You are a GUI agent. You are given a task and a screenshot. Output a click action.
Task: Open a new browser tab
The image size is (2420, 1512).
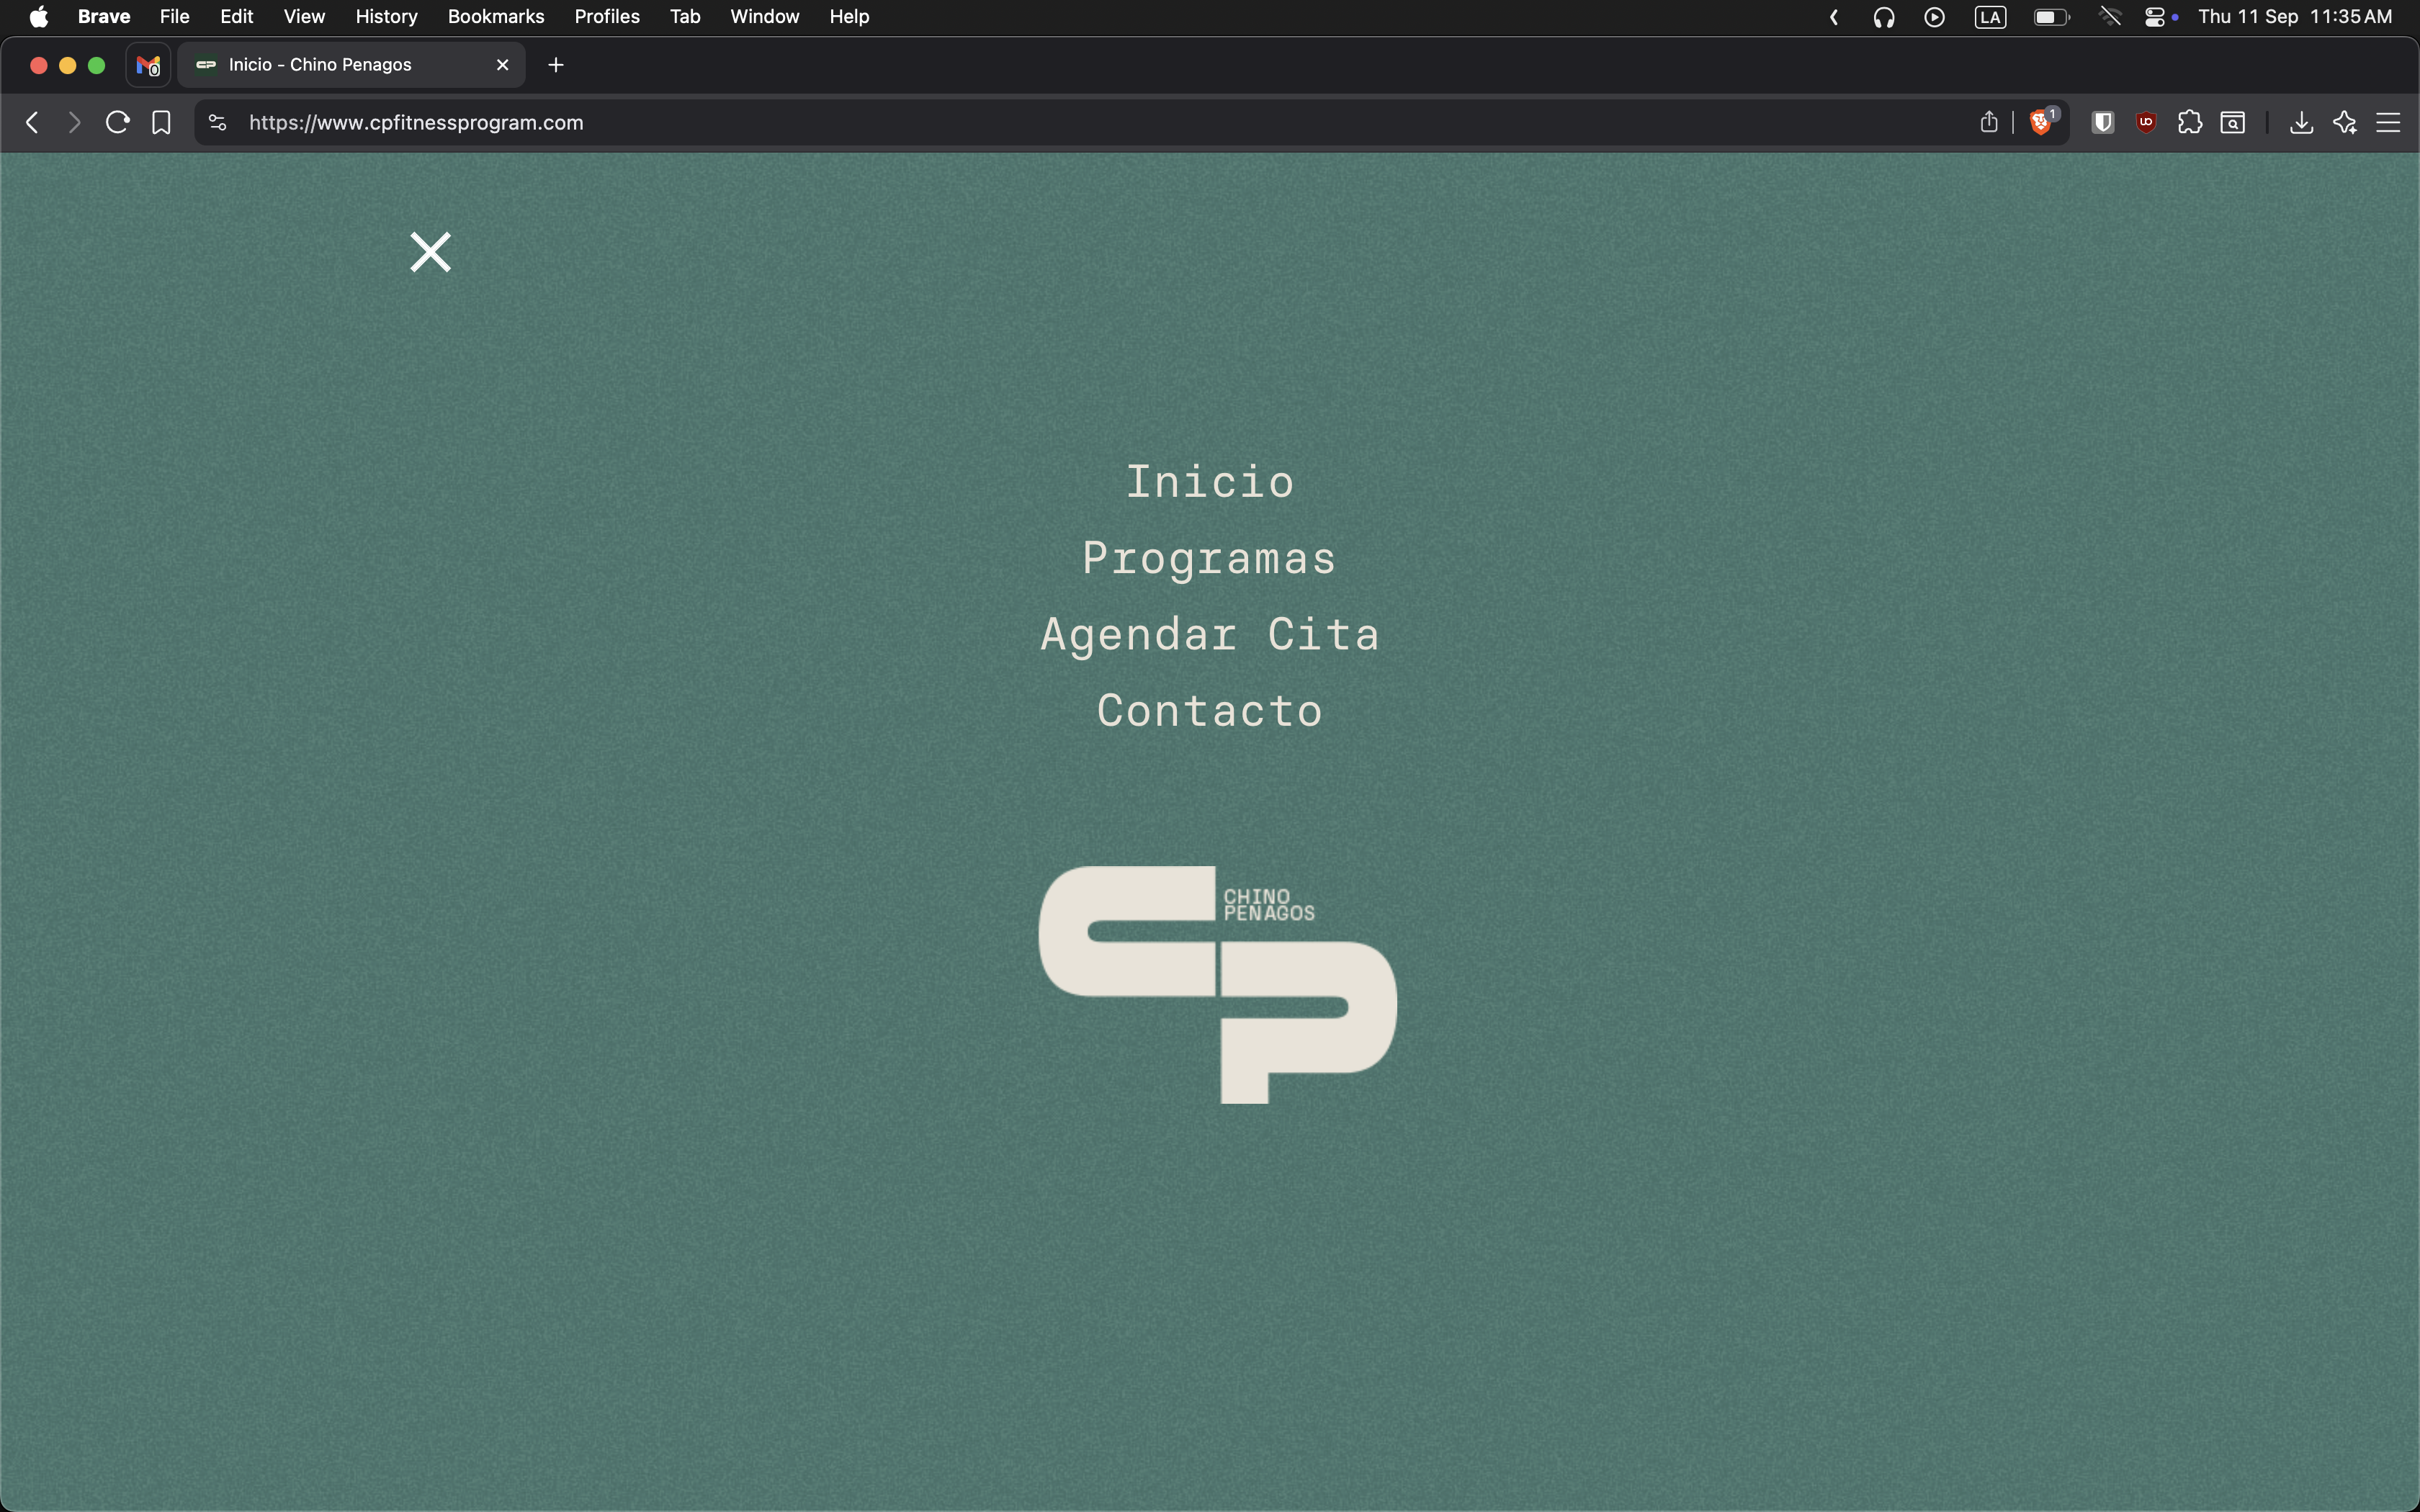pyautogui.click(x=556, y=65)
